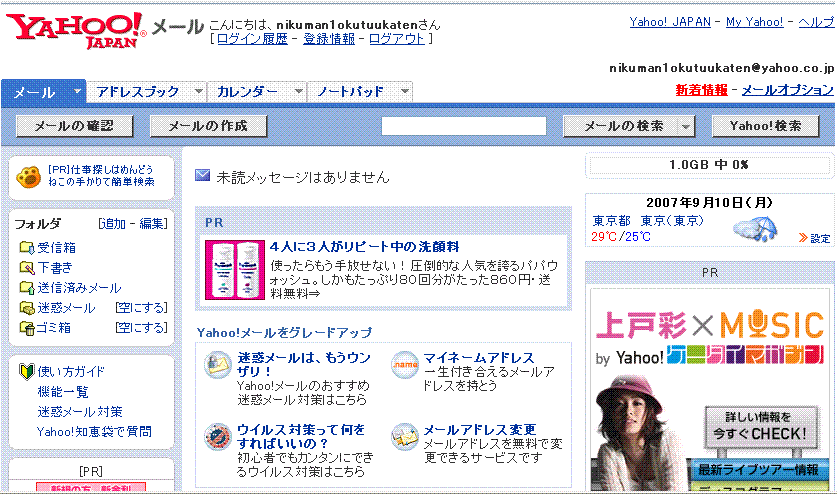Click the search text input field
Image resolution: width=837 pixels, height=494 pixels.
pyautogui.click(x=464, y=126)
